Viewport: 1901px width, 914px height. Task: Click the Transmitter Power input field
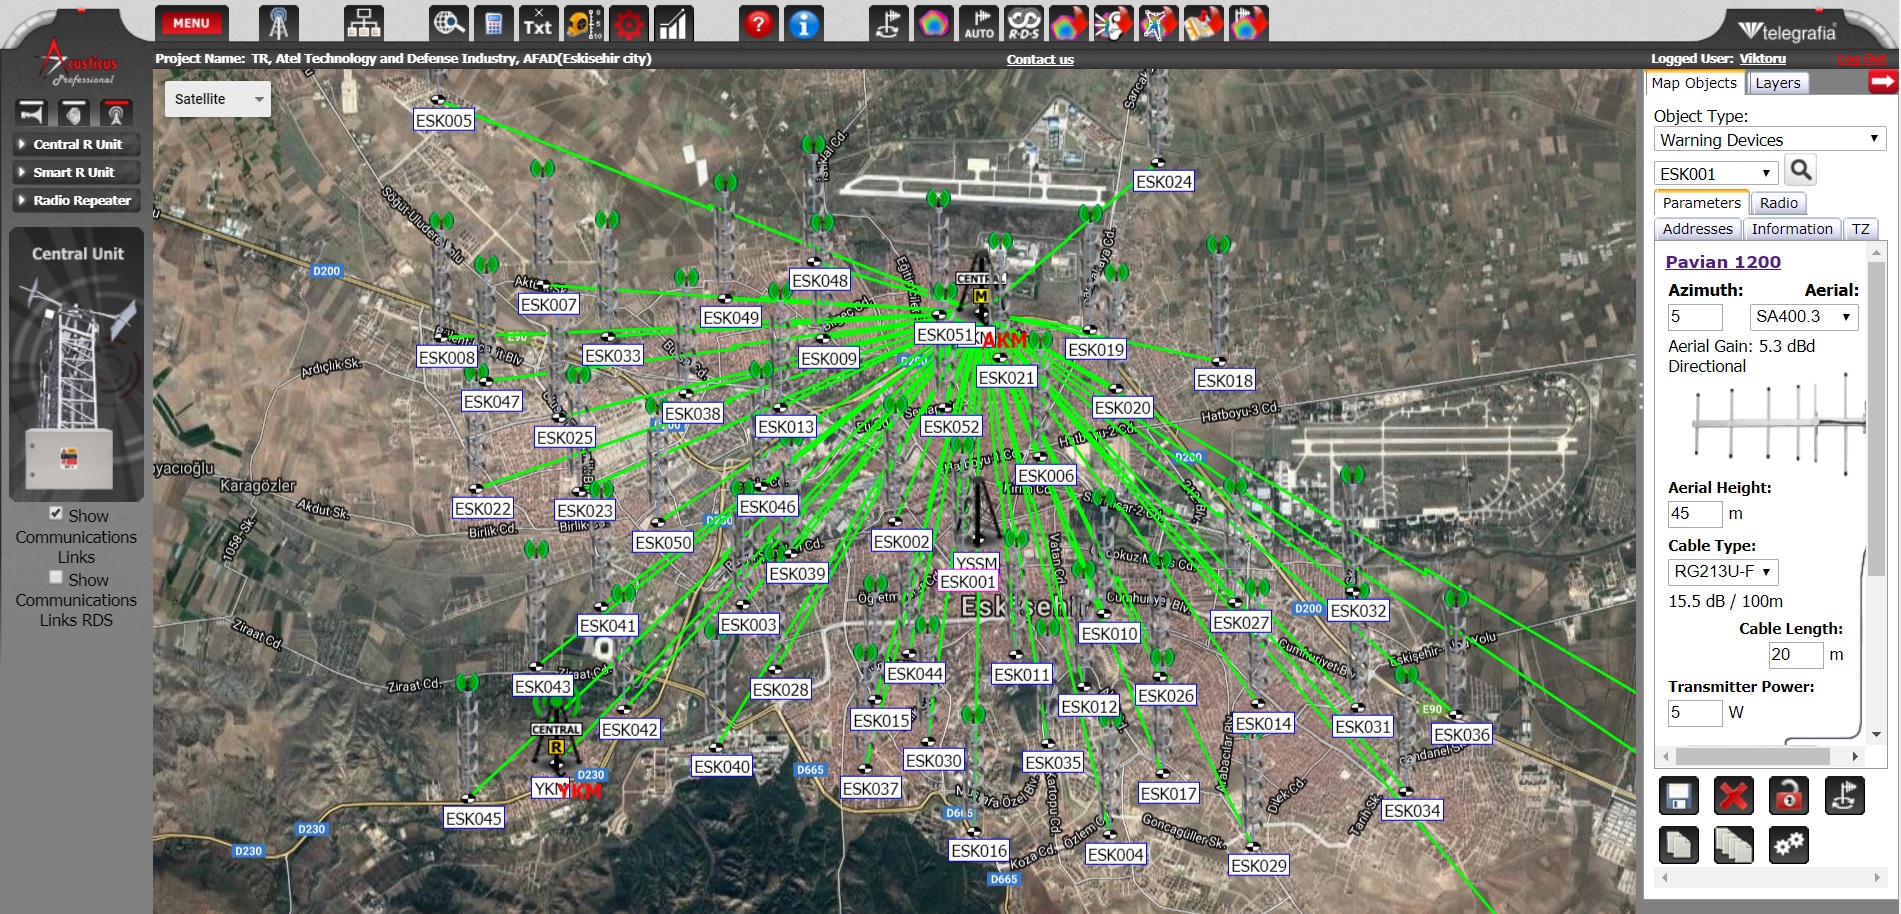click(x=1695, y=713)
